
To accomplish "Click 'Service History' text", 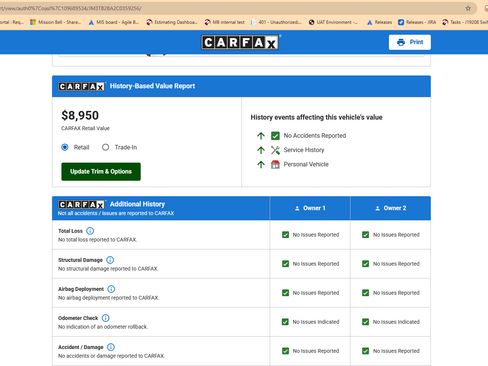I will pos(304,150).
